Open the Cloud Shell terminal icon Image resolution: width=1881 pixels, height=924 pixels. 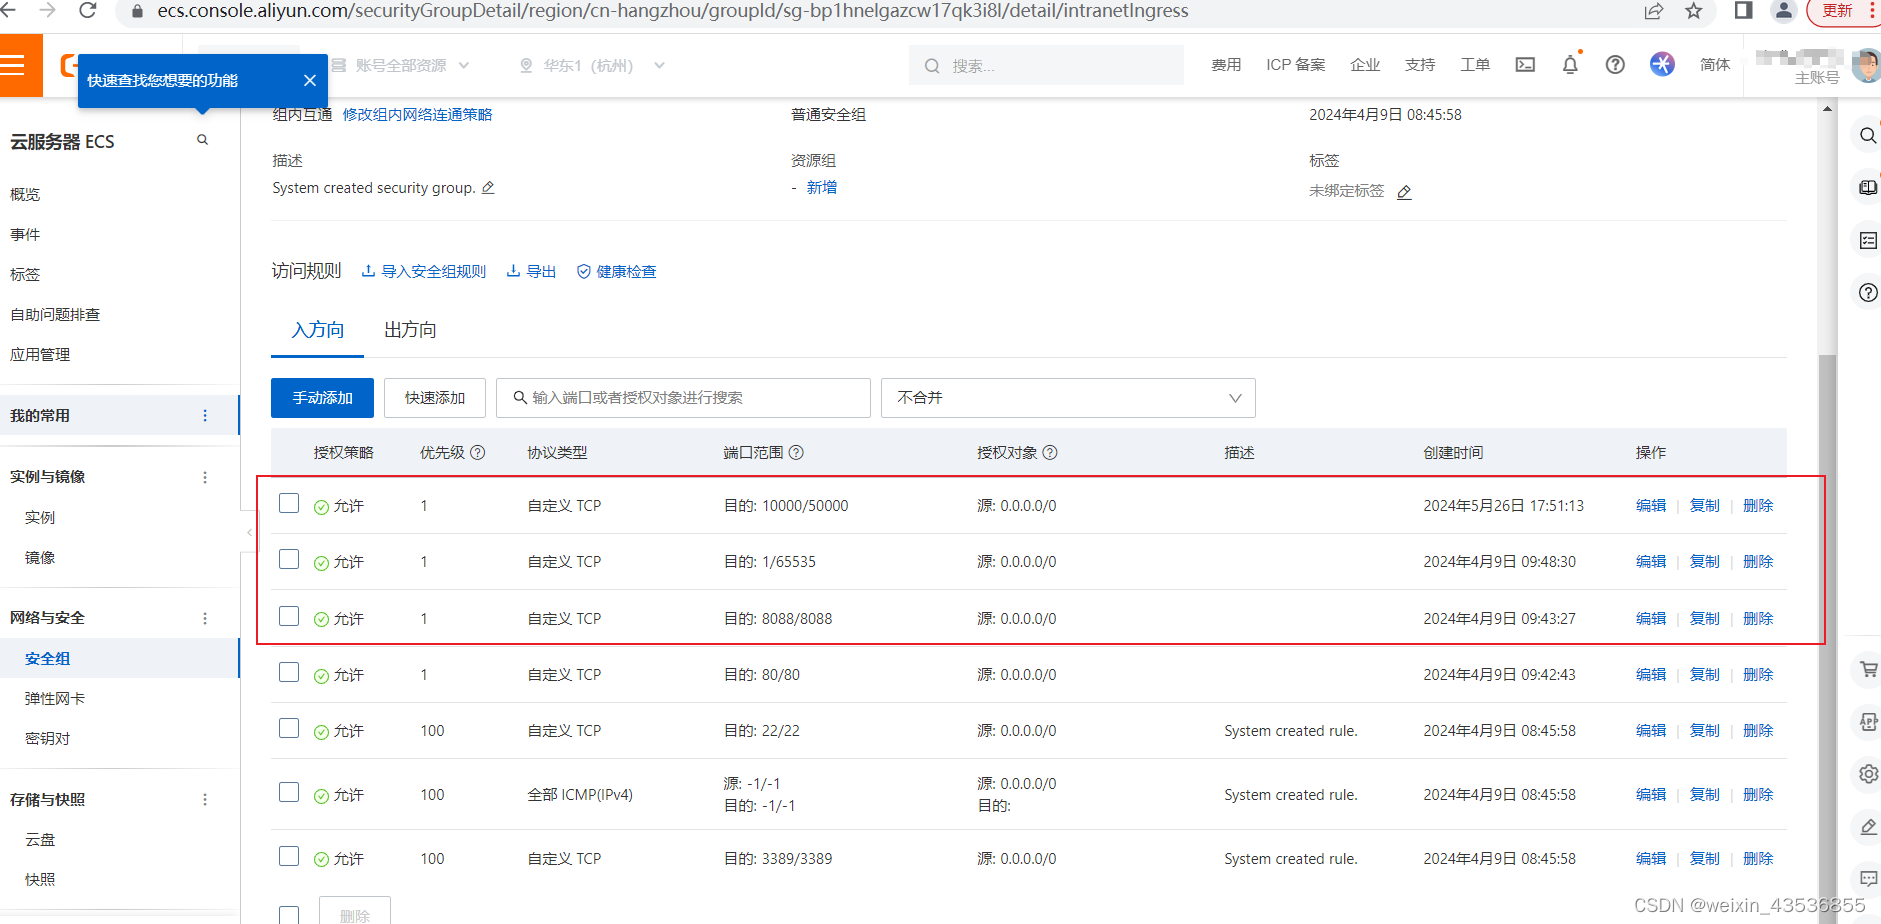(1525, 65)
